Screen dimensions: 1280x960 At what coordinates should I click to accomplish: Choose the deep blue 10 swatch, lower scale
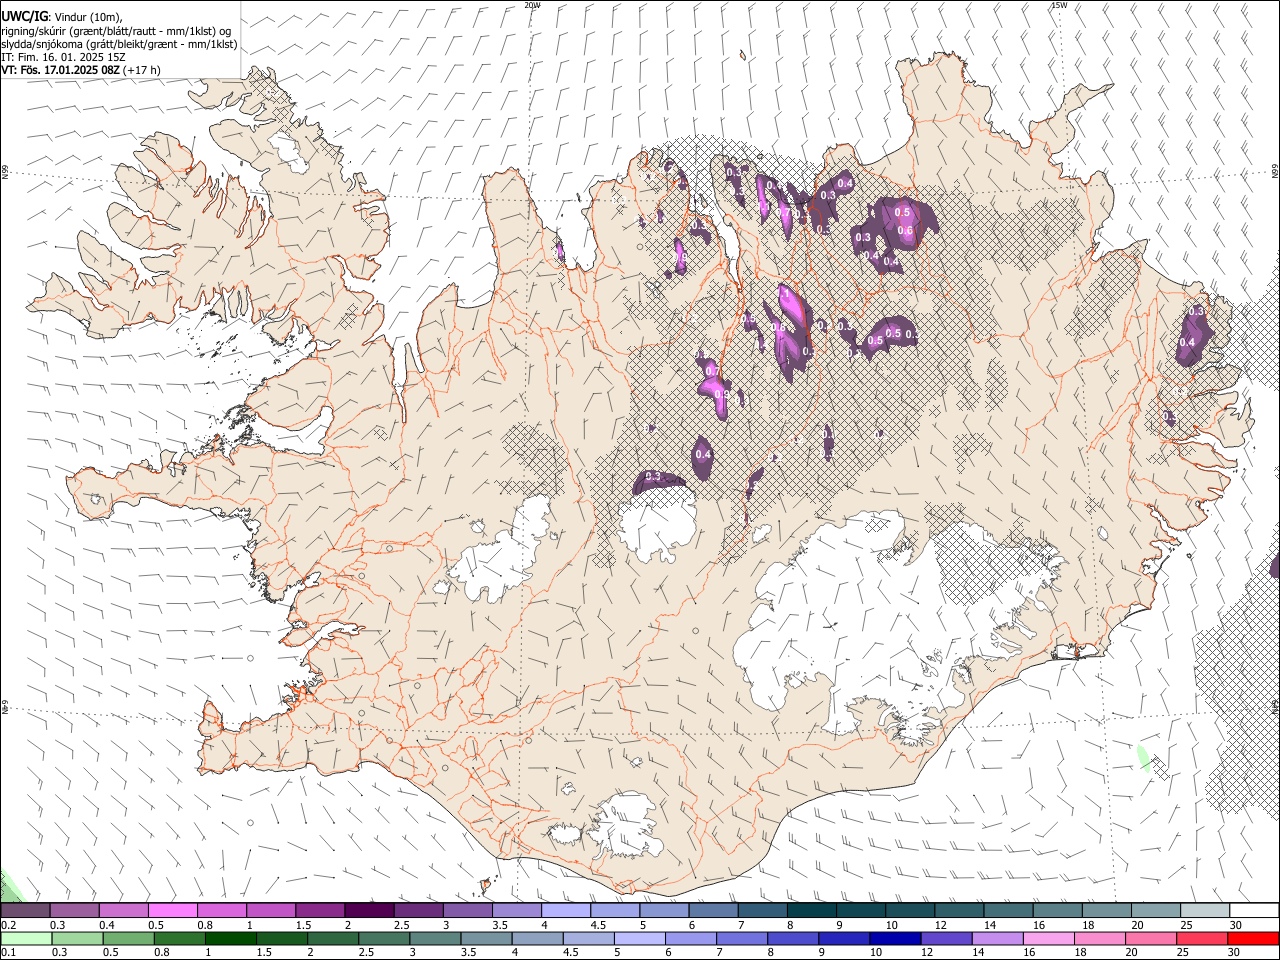[x=895, y=938]
